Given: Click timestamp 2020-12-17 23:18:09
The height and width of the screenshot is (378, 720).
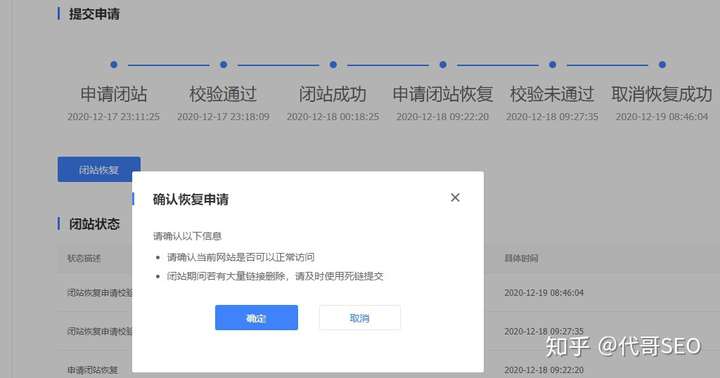Looking at the screenshot, I should click(223, 117).
